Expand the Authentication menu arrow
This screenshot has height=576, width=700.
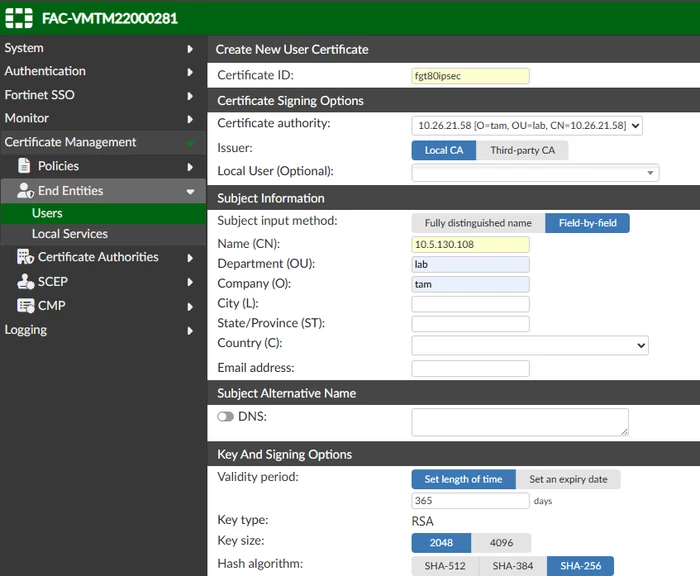(190, 72)
